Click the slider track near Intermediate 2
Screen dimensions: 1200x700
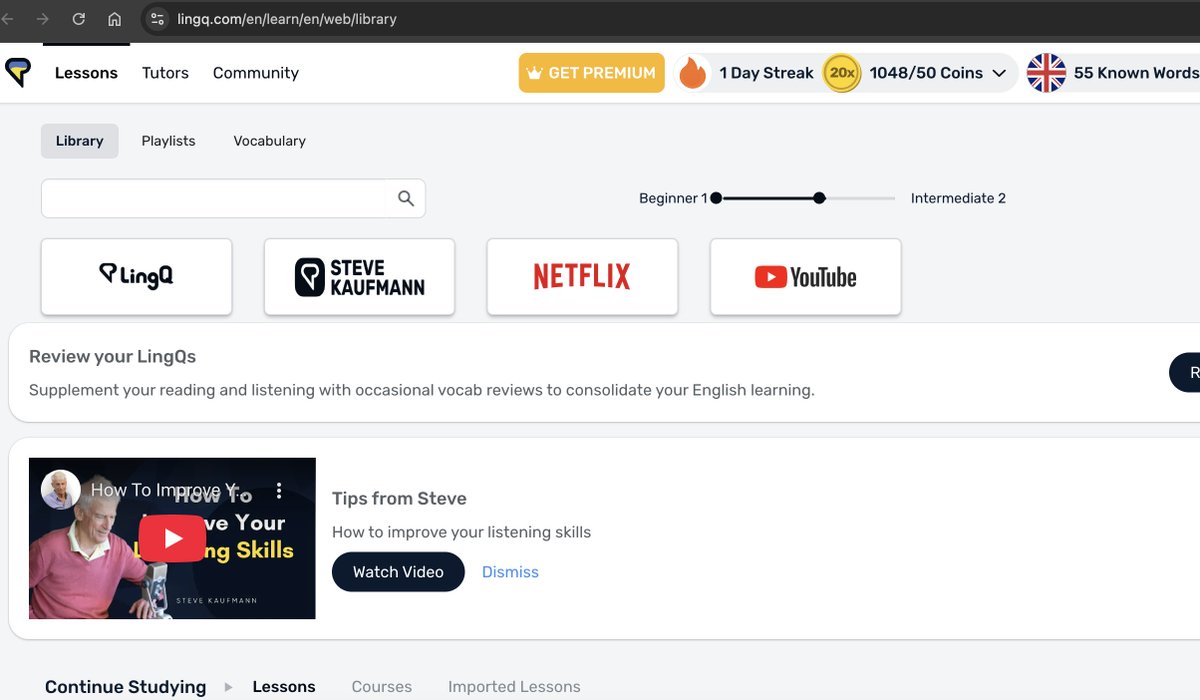tap(860, 198)
